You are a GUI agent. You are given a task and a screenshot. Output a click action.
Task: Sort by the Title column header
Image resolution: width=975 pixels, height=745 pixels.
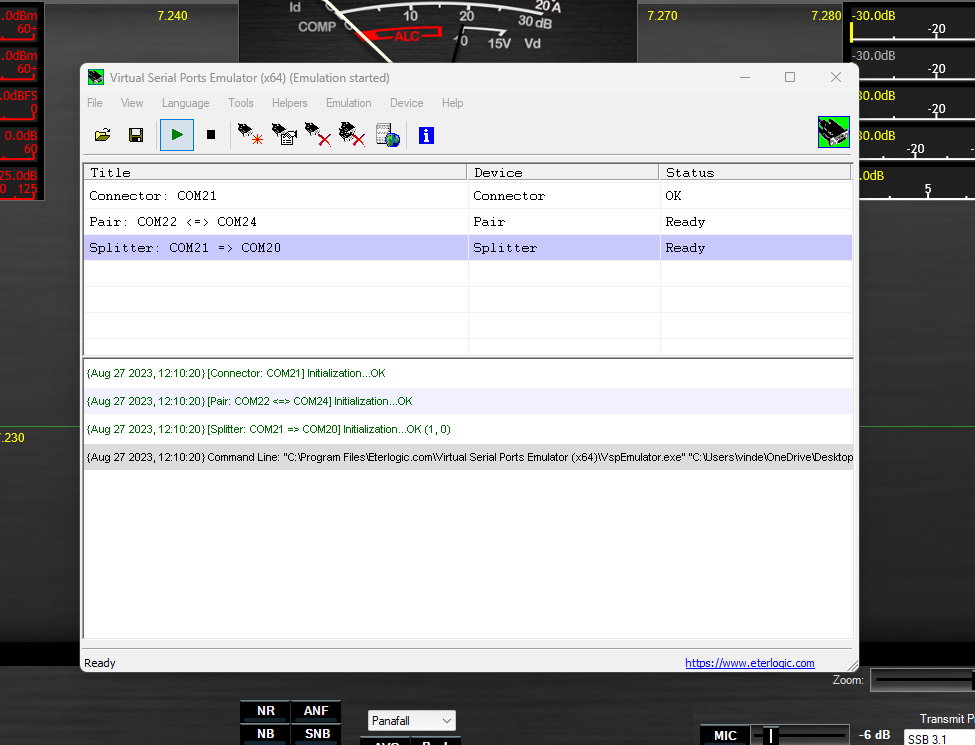pyautogui.click(x=275, y=172)
